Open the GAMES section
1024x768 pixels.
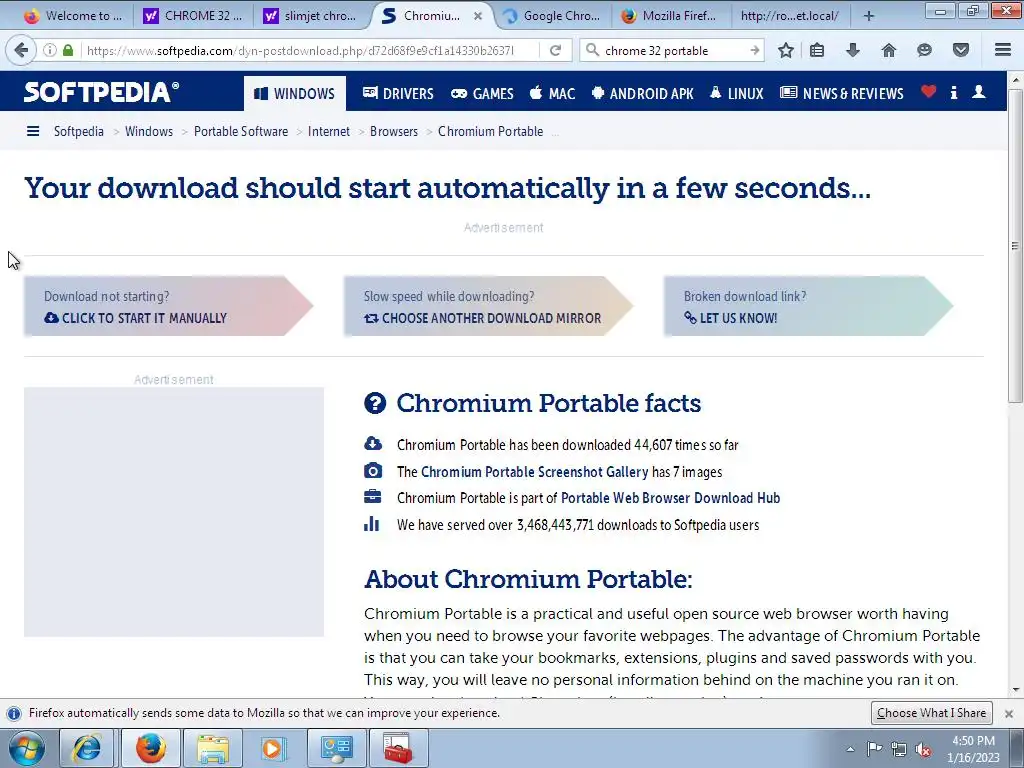[x=483, y=93]
